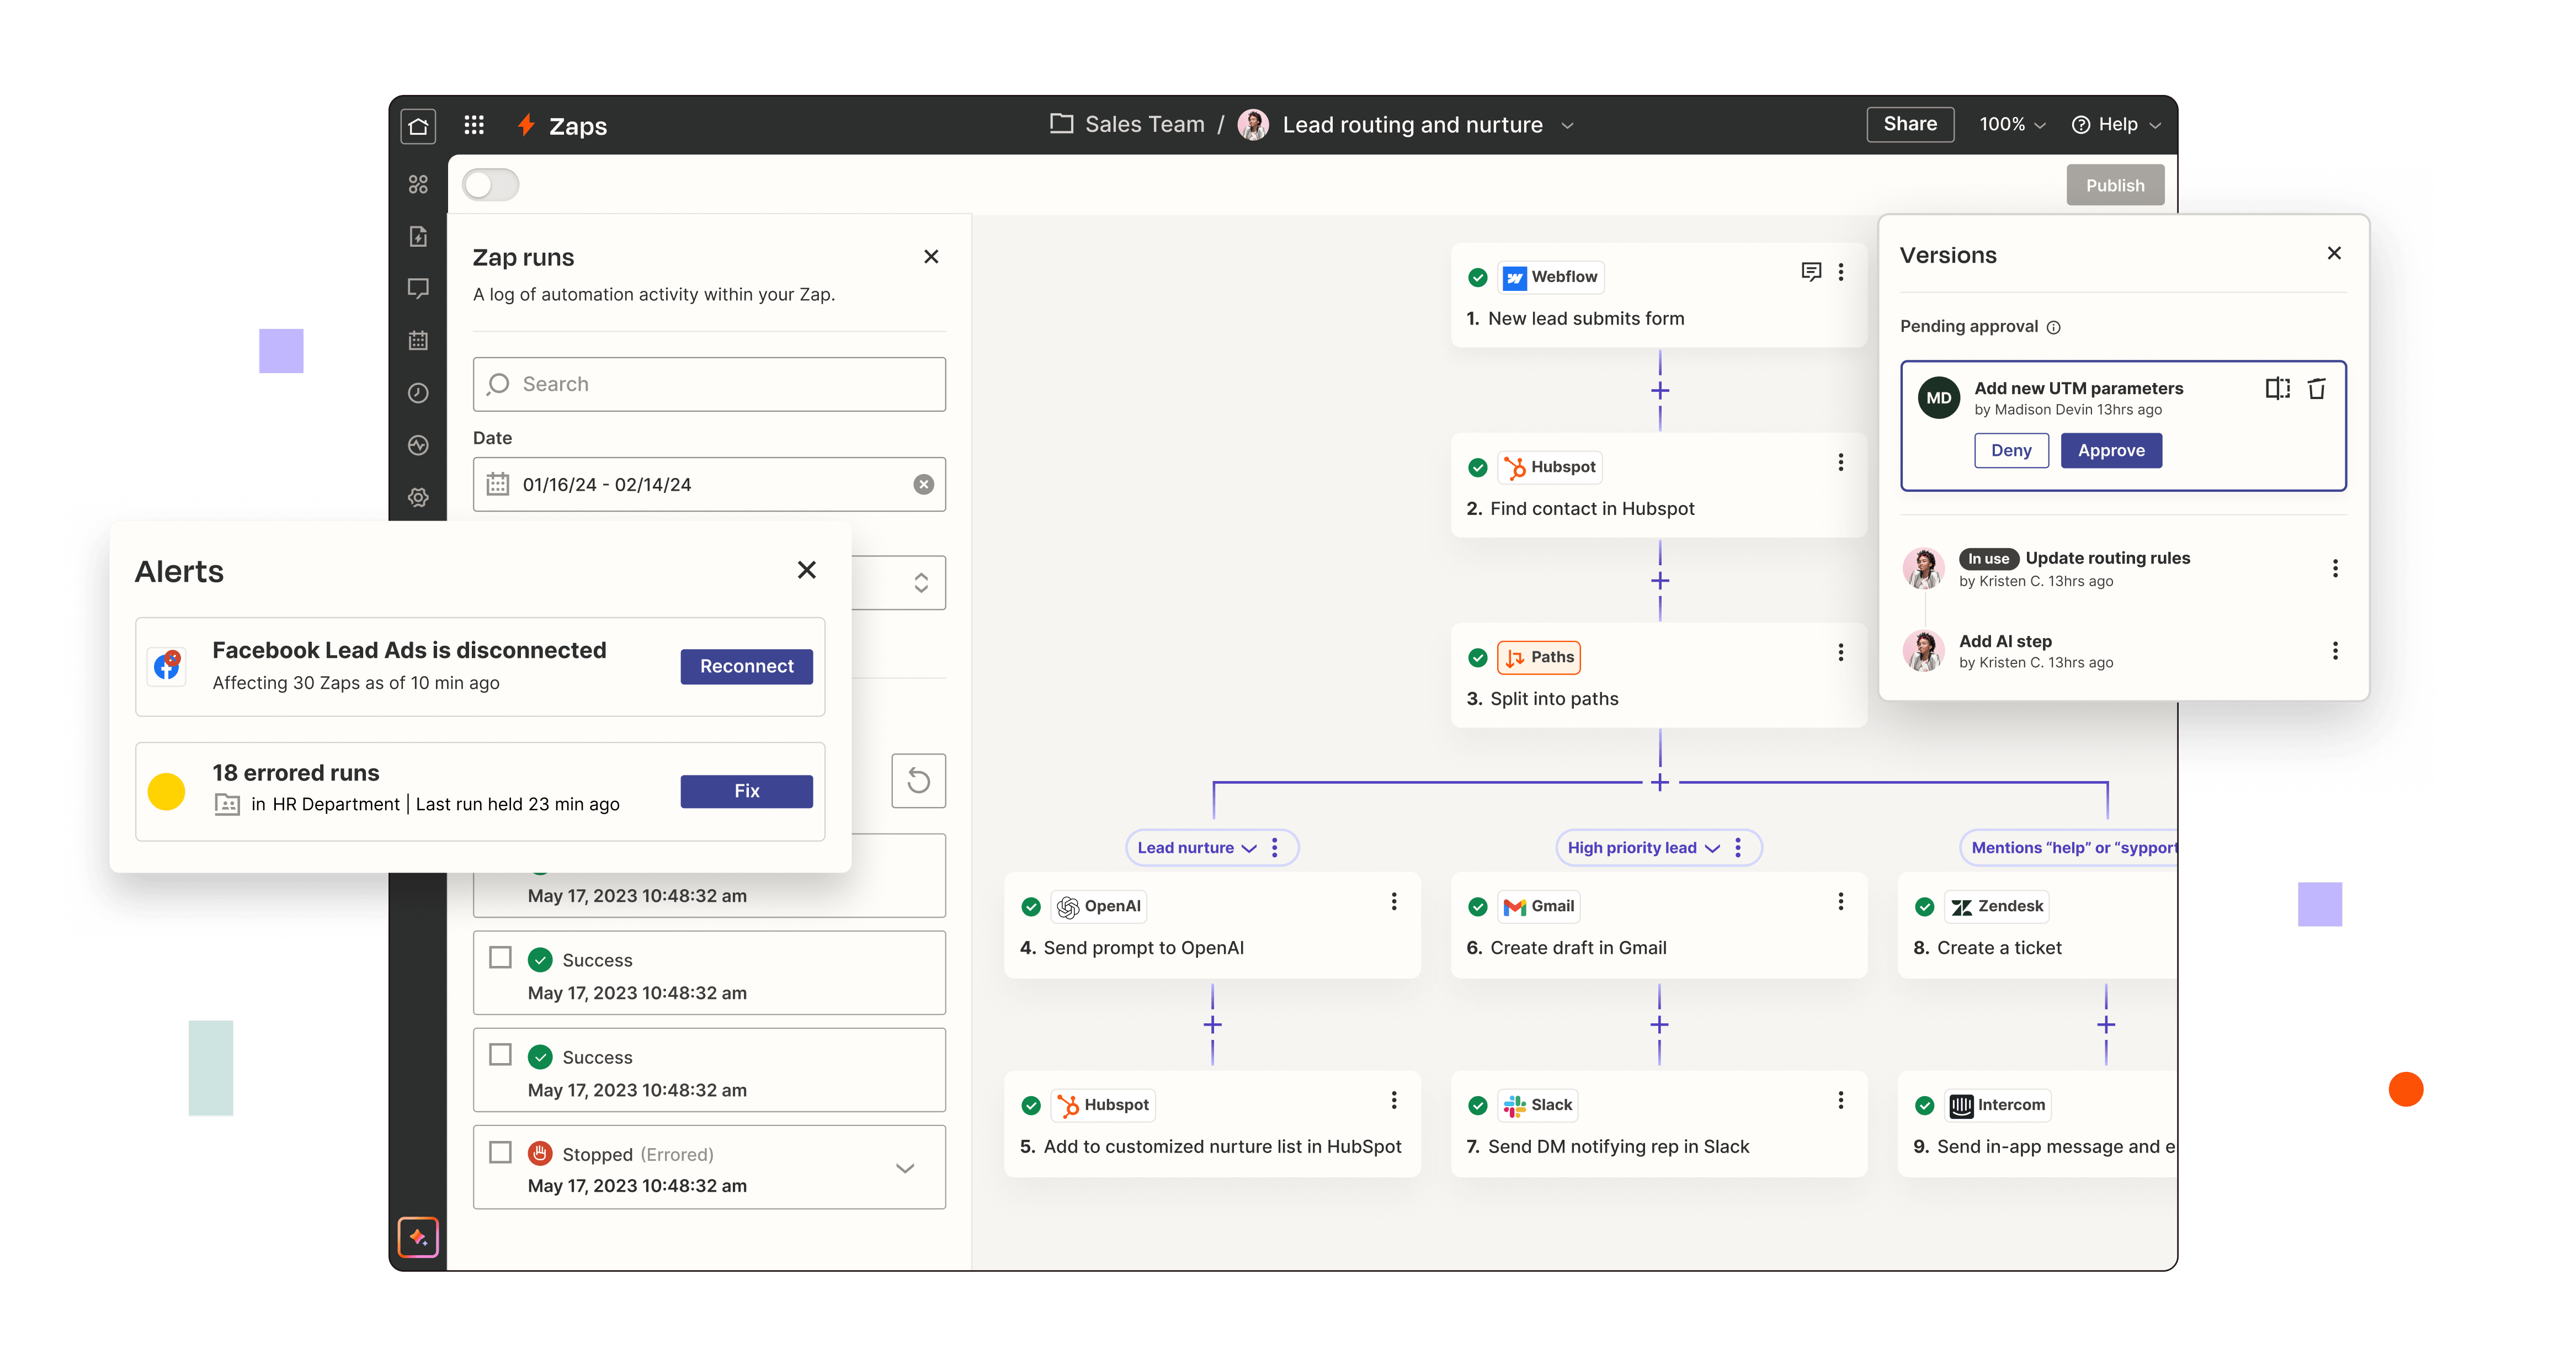This screenshot has height=1349, width=2576.
Task: Toggle the Zap on/off switch
Action: click(491, 185)
